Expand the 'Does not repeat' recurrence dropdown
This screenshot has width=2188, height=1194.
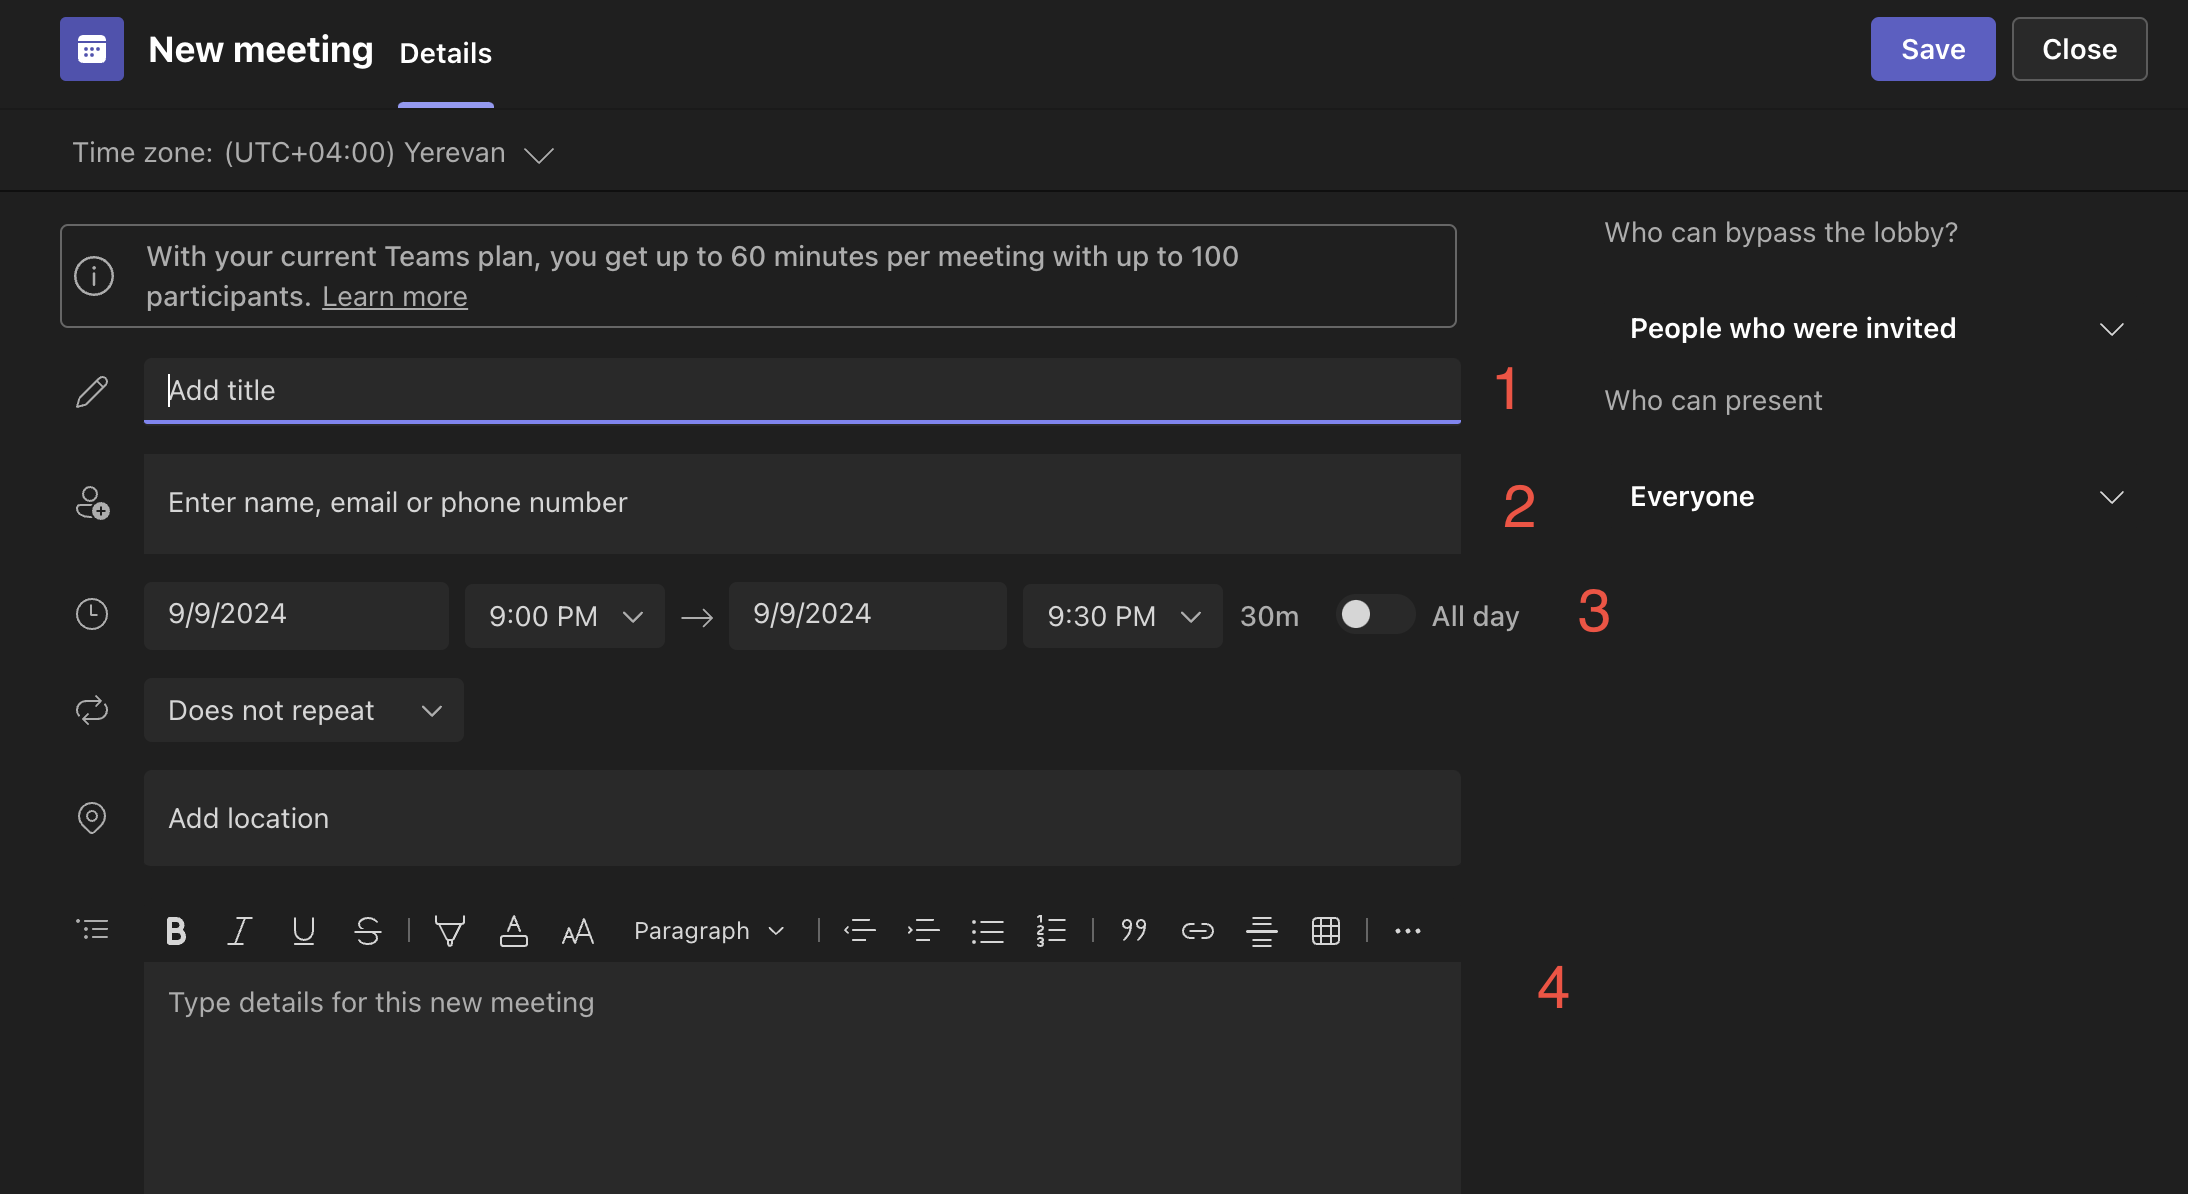[303, 710]
